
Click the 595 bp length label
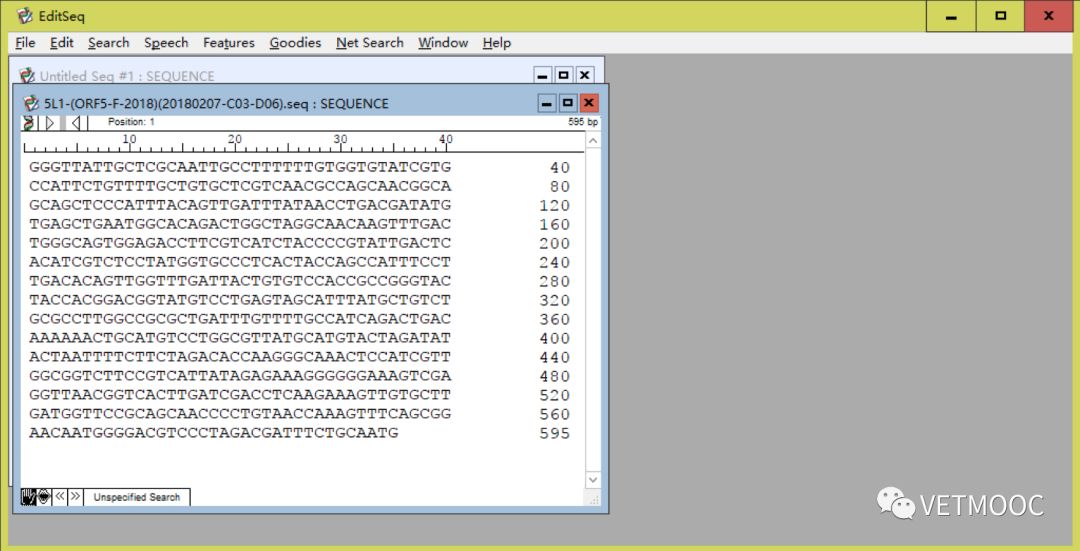(x=583, y=122)
